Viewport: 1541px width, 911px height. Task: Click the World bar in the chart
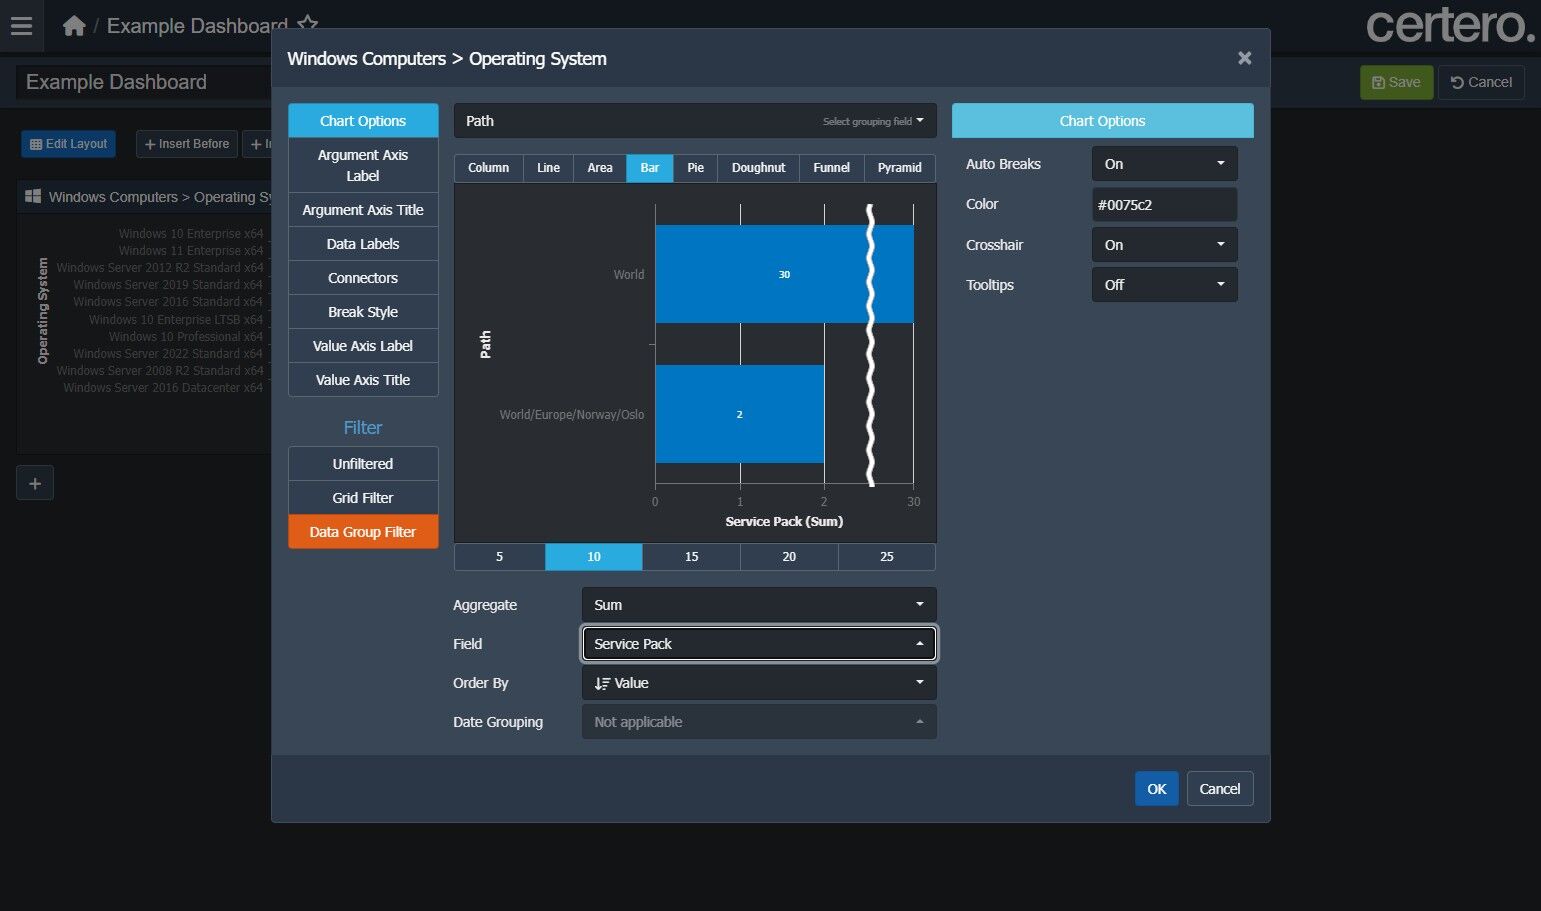760,274
